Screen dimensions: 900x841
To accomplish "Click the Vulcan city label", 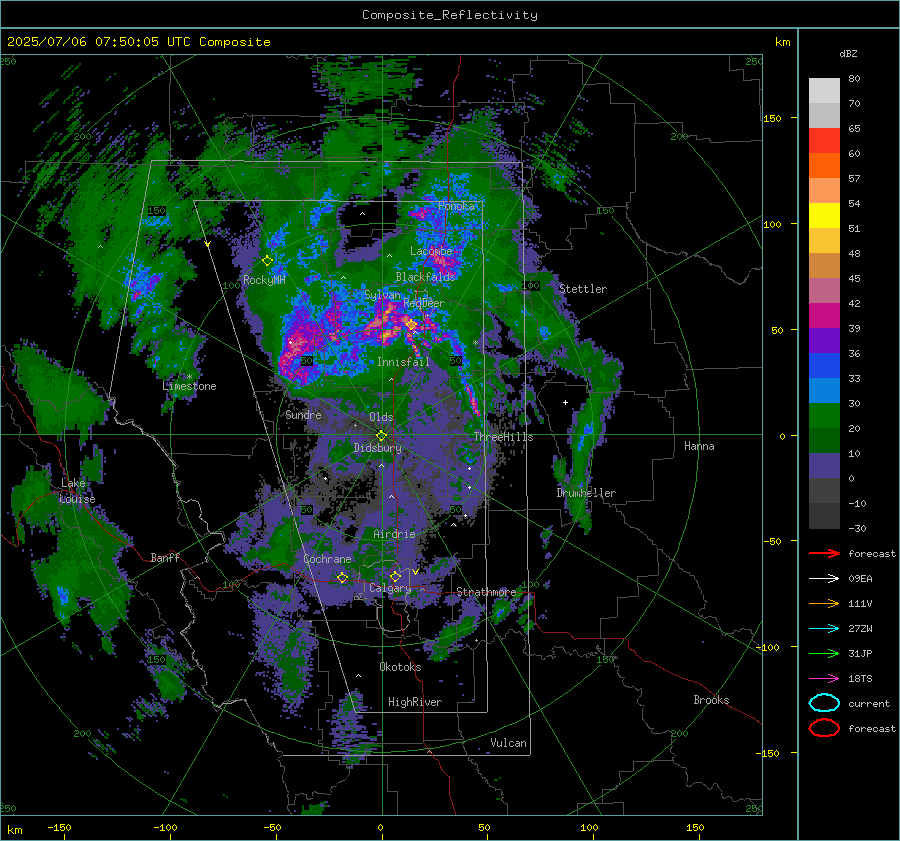I will (509, 743).
